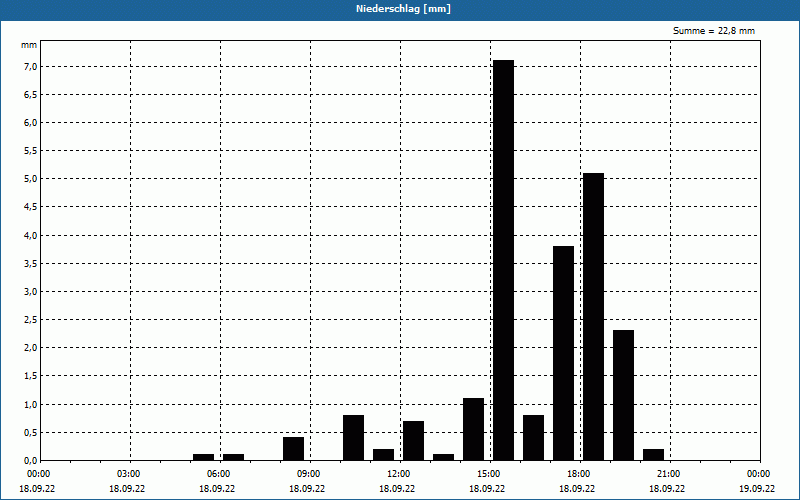Click the 09:00 time label
Viewport: 800px width, 500px height.
pos(309,474)
